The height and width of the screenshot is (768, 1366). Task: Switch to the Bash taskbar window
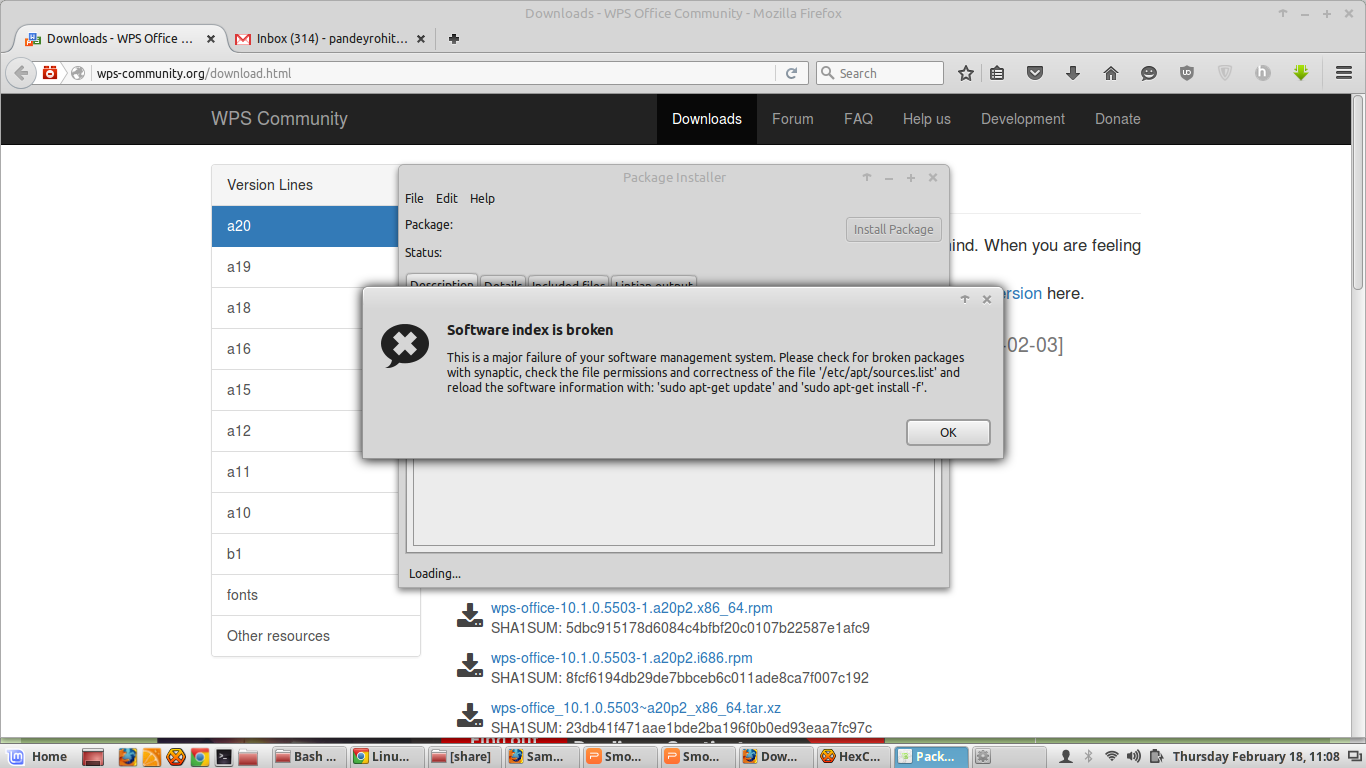(x=307, y=757)
